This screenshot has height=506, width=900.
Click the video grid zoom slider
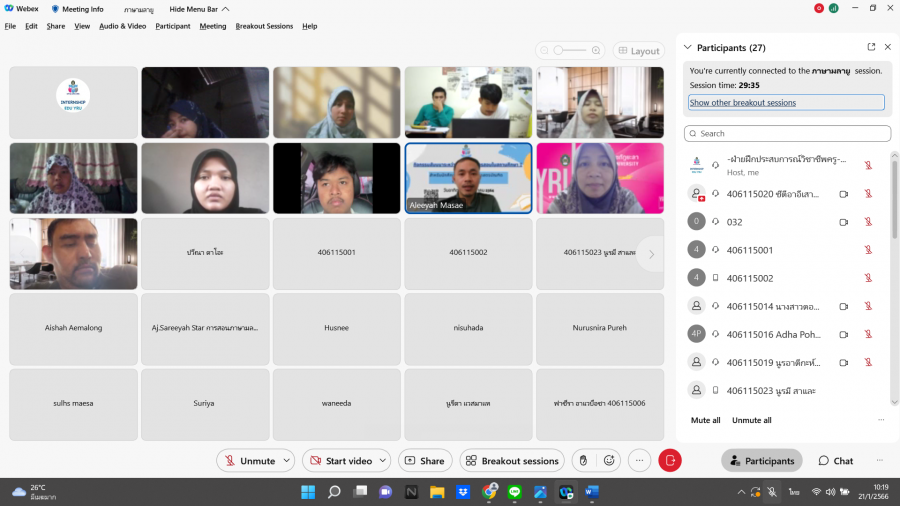click(x=569, y=50)
